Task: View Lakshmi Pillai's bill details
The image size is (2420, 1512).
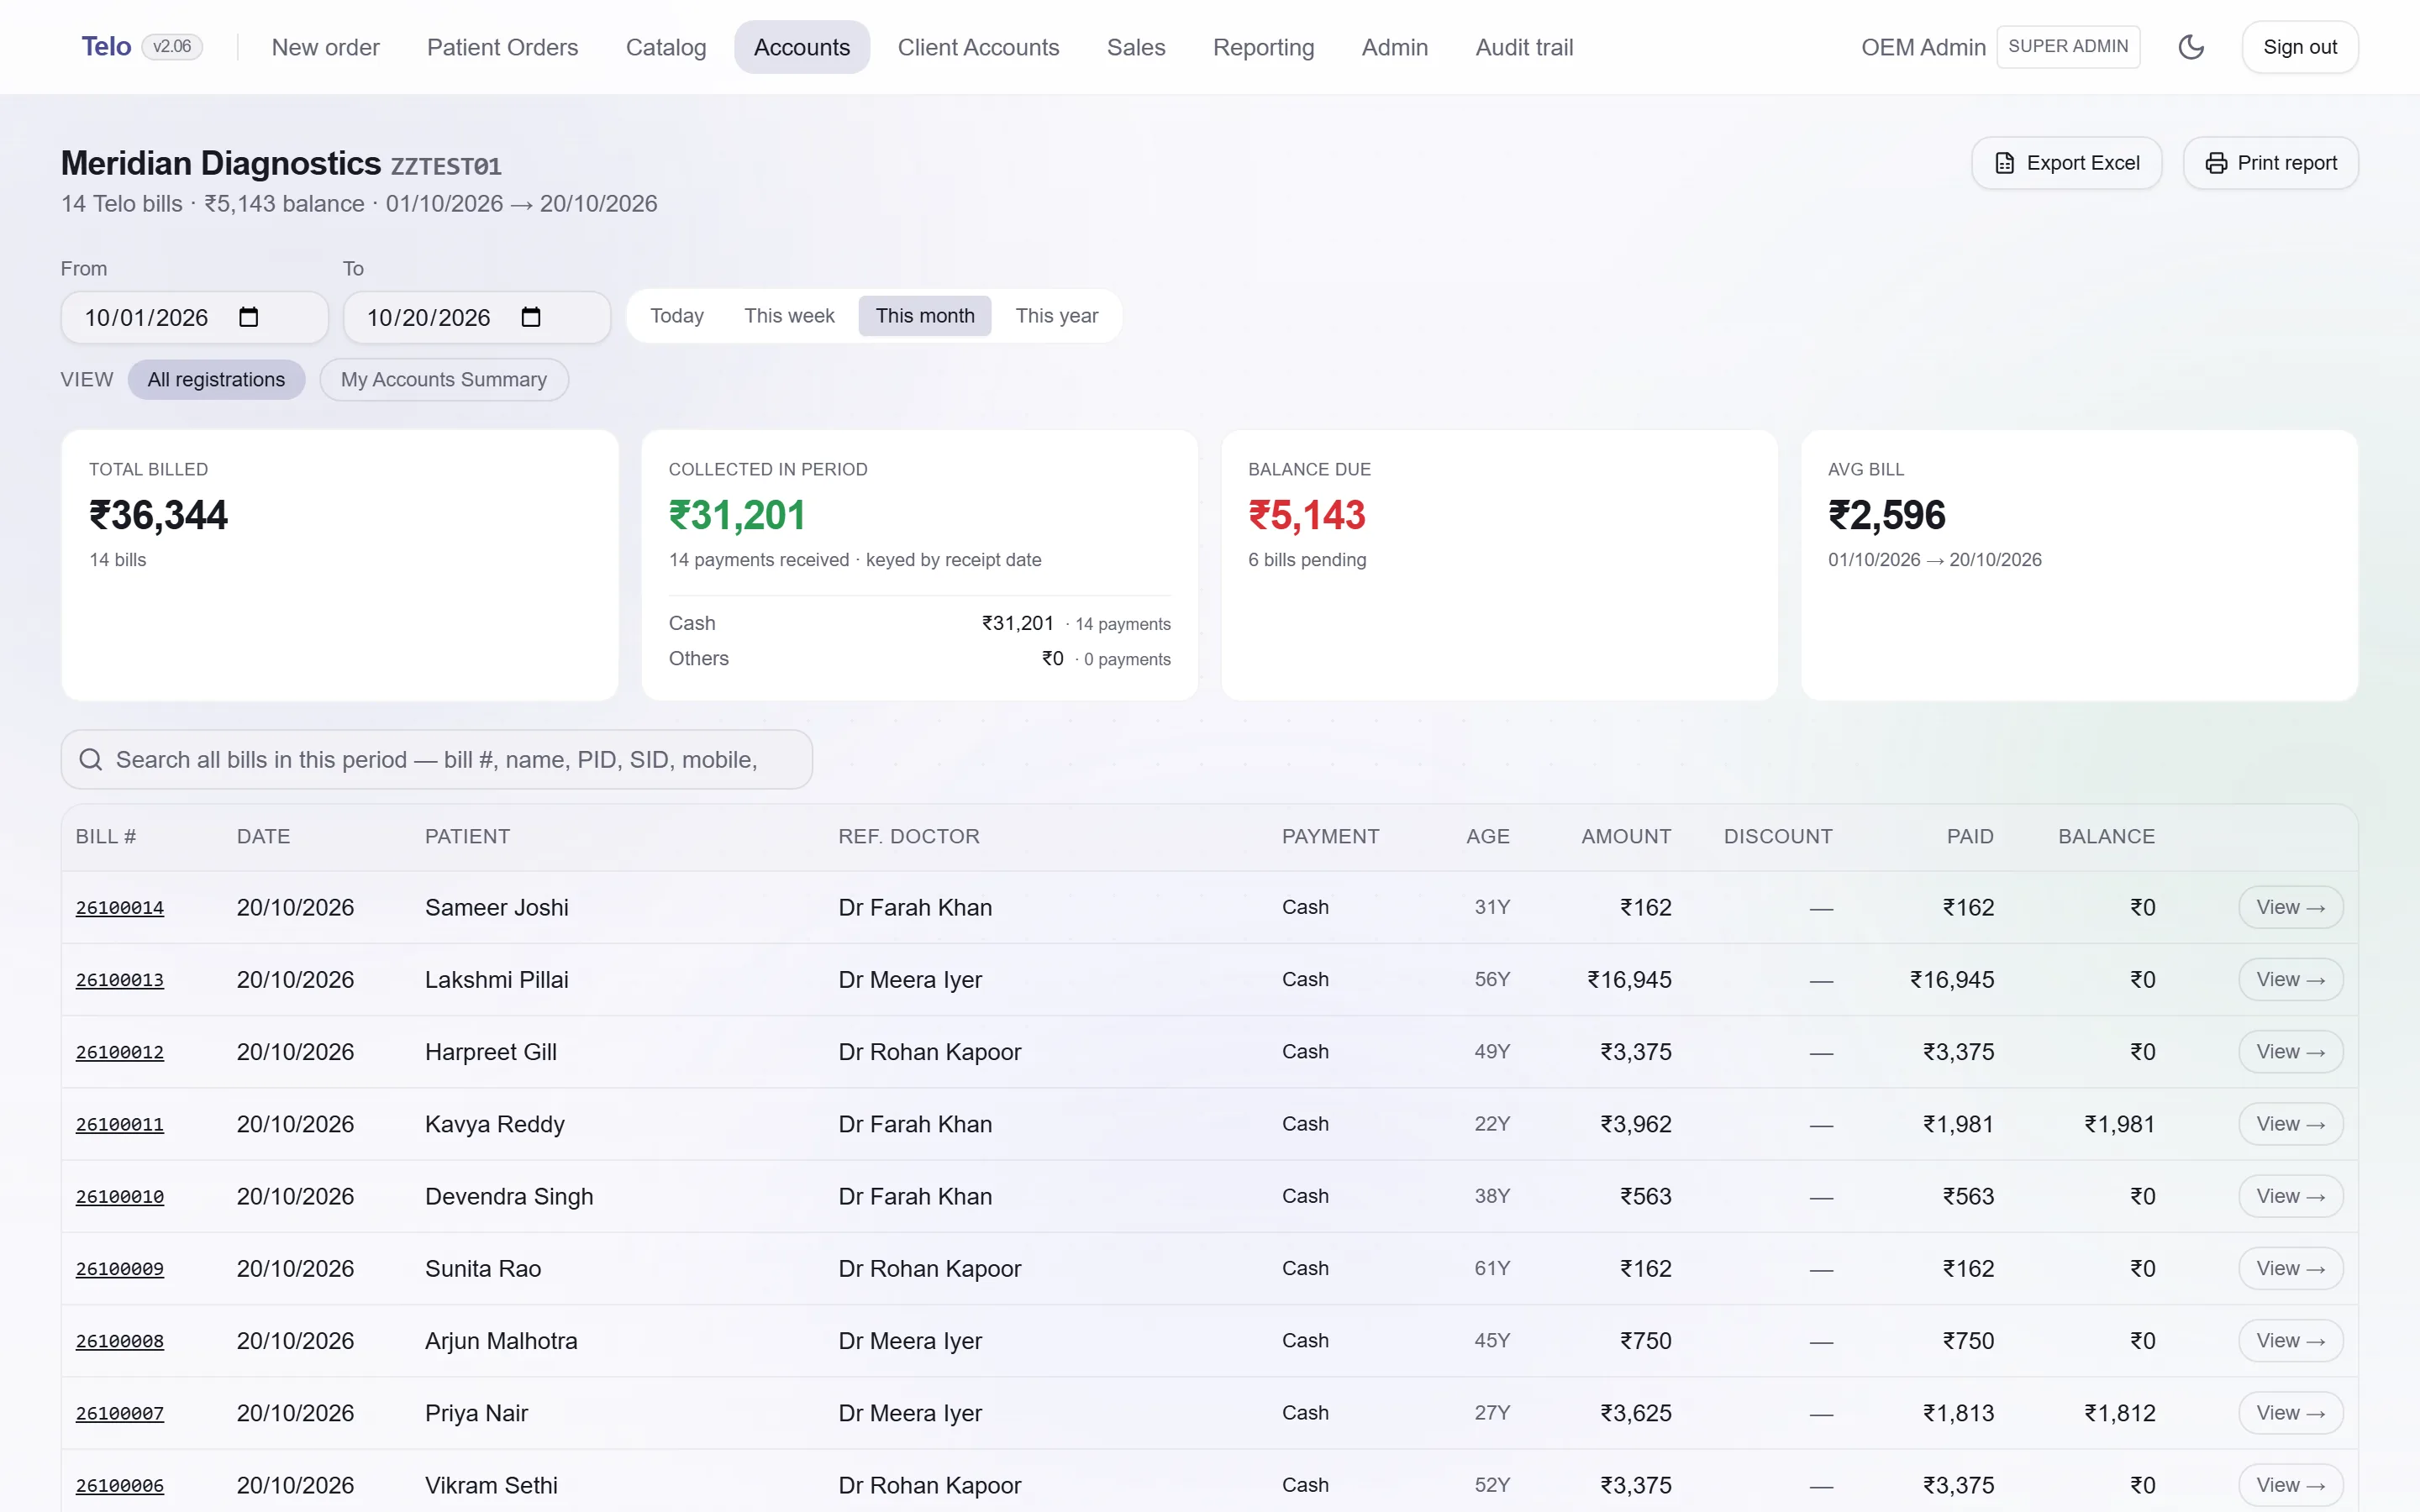Action: point(2290,980)
